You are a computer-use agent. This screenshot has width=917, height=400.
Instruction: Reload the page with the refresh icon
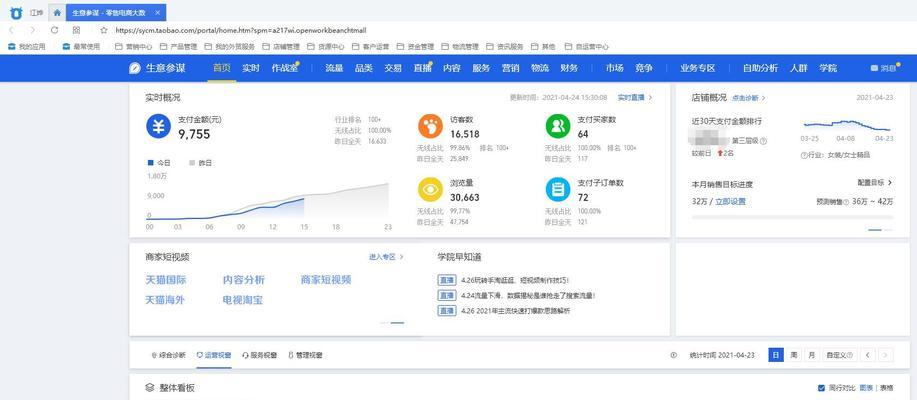click(54, 30)
